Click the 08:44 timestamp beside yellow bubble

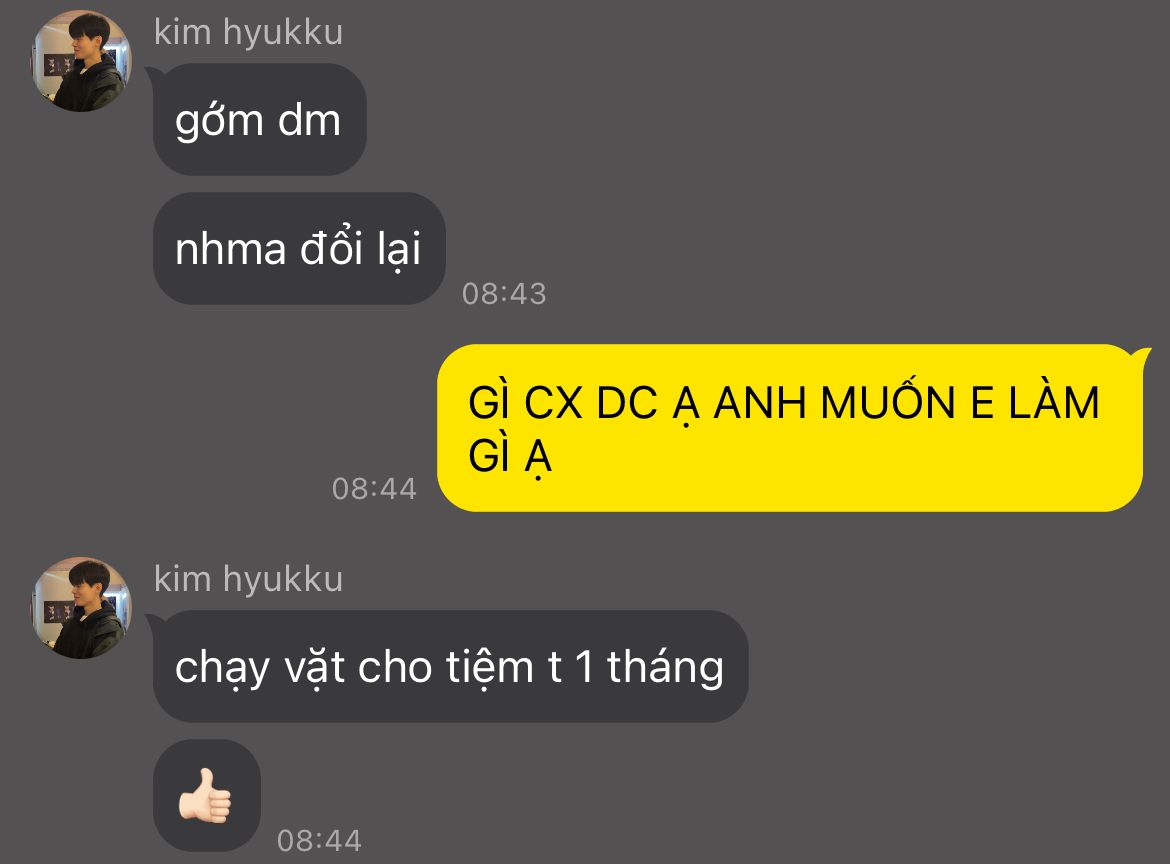(x=374, y=489)
